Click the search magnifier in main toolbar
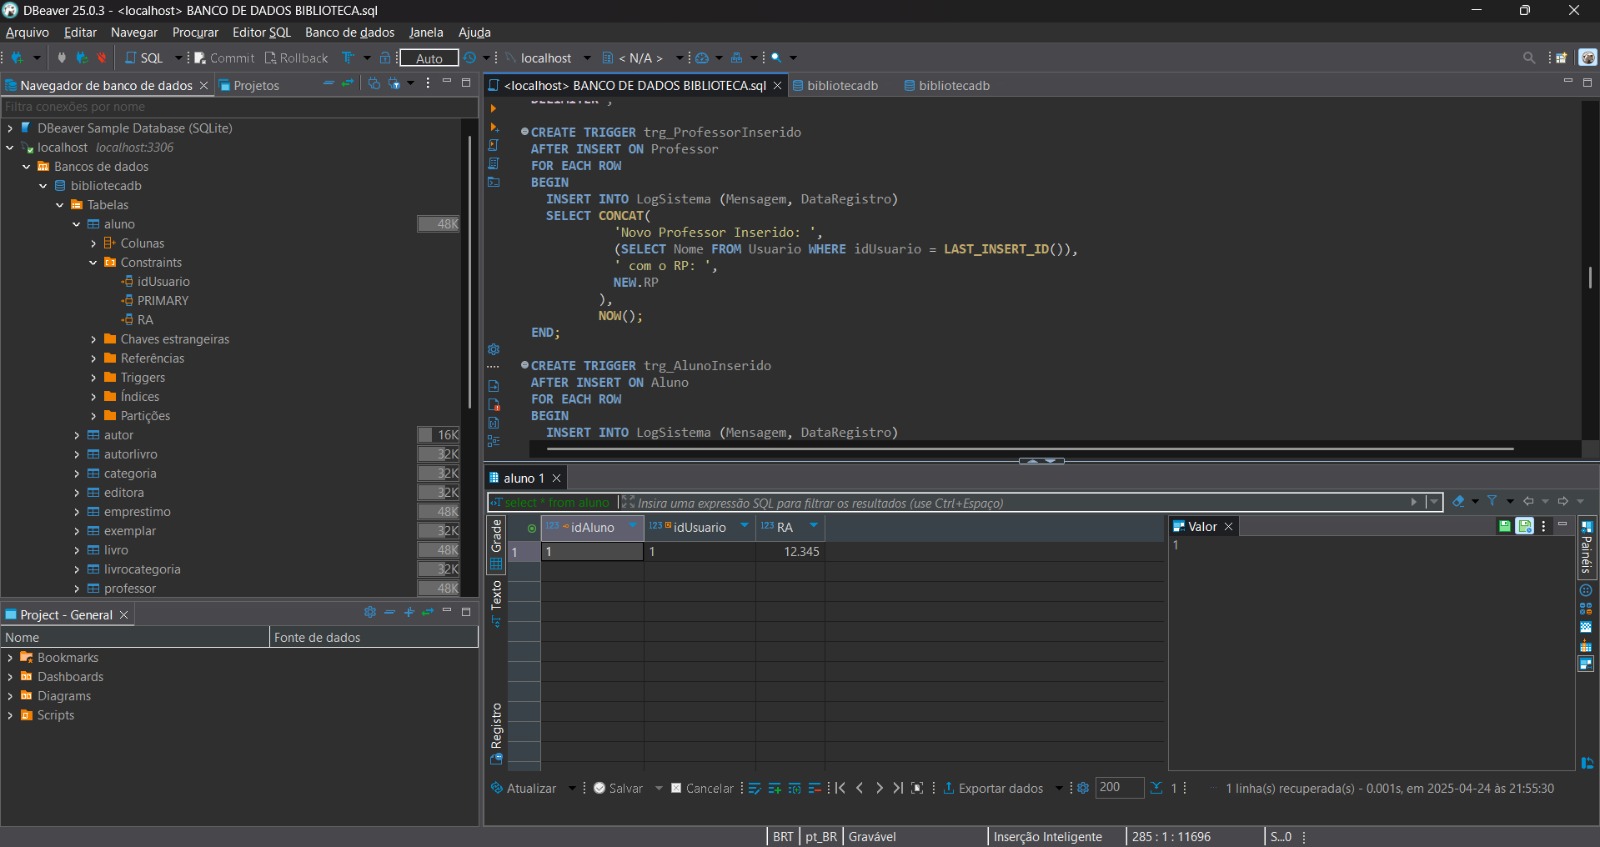 776,58
